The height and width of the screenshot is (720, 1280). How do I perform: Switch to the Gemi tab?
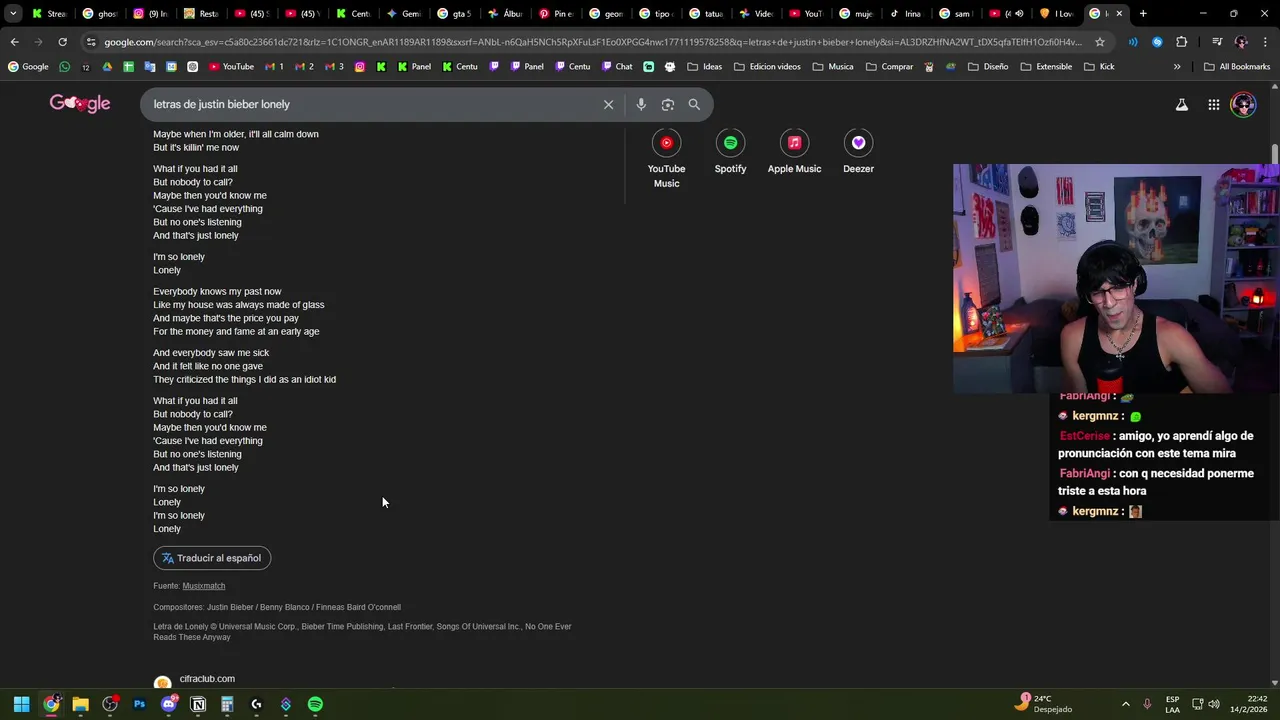tap(404, 13)
